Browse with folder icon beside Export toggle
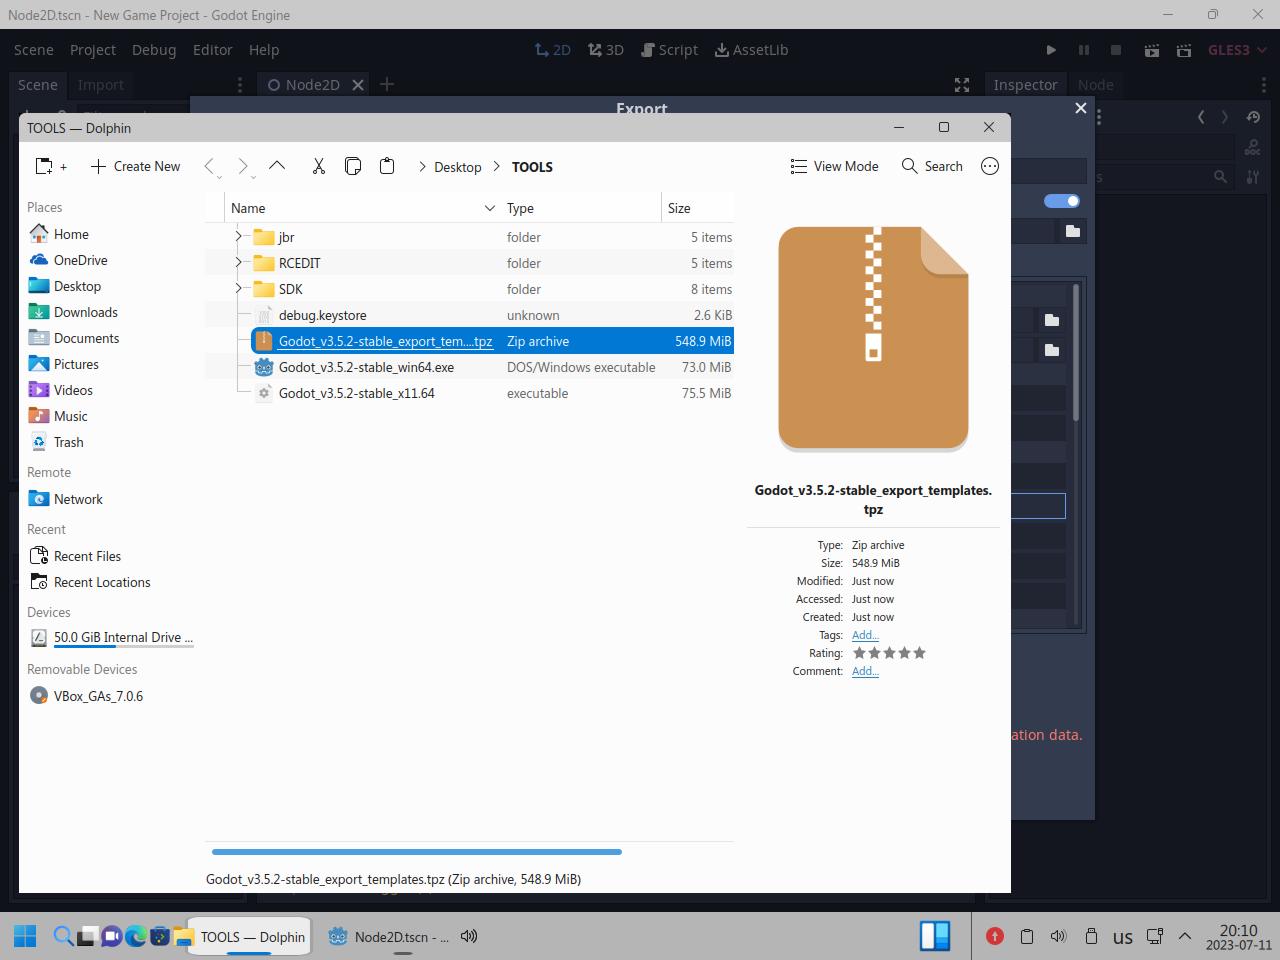This screenshot has height=960, width=1280. (x=1073, y=231)
